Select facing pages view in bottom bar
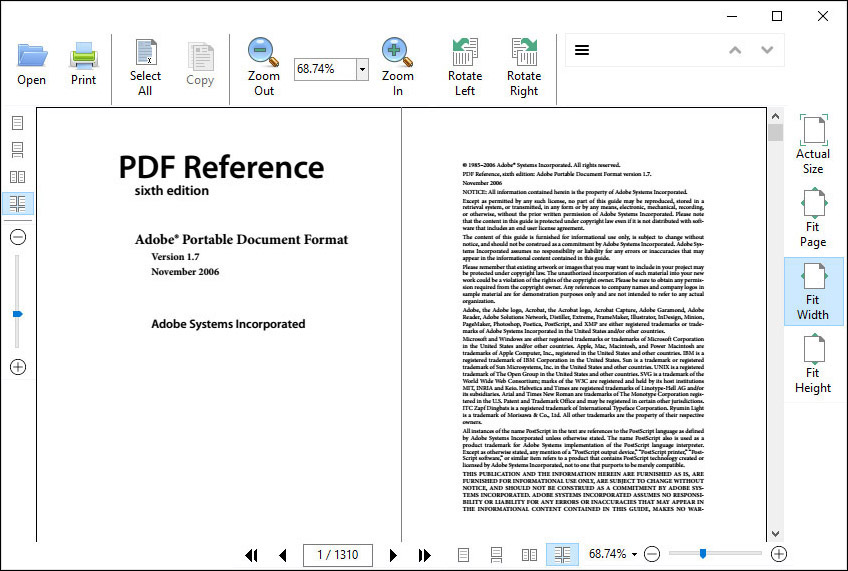 click(x=529, y=555)
